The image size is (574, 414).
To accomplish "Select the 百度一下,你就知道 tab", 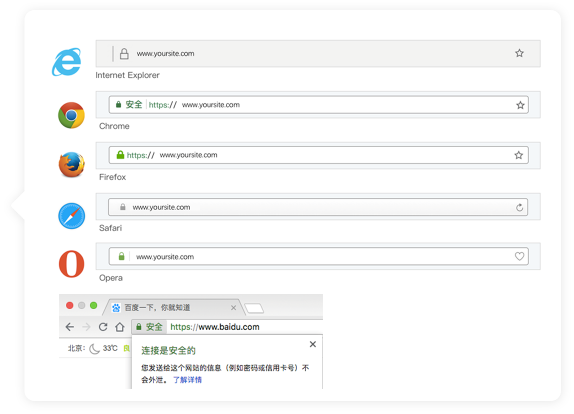I will coord(173,307).
